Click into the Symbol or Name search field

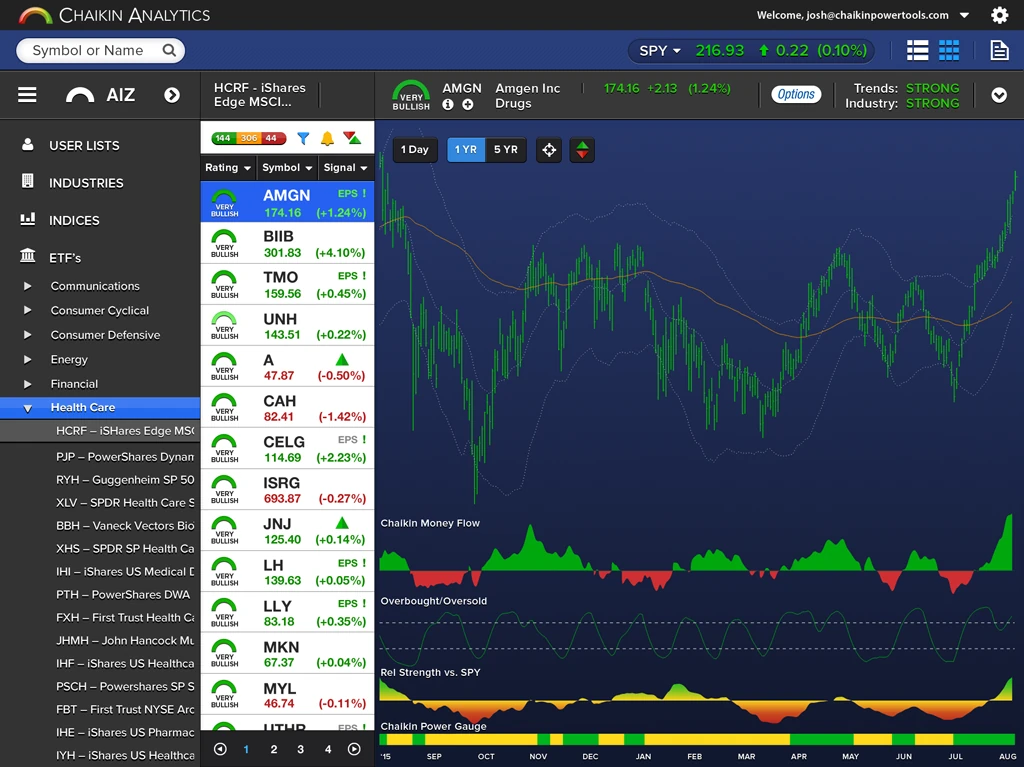(x=101, y=50)
